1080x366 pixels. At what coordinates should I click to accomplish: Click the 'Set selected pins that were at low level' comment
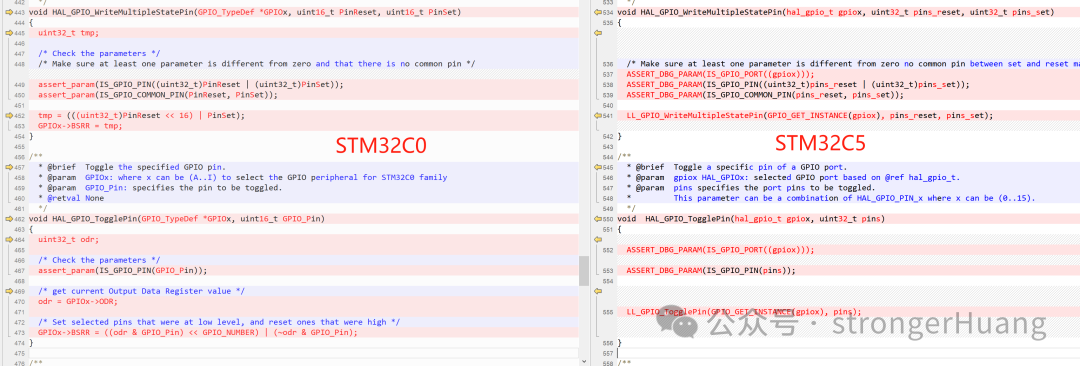(x=219, y=322)
